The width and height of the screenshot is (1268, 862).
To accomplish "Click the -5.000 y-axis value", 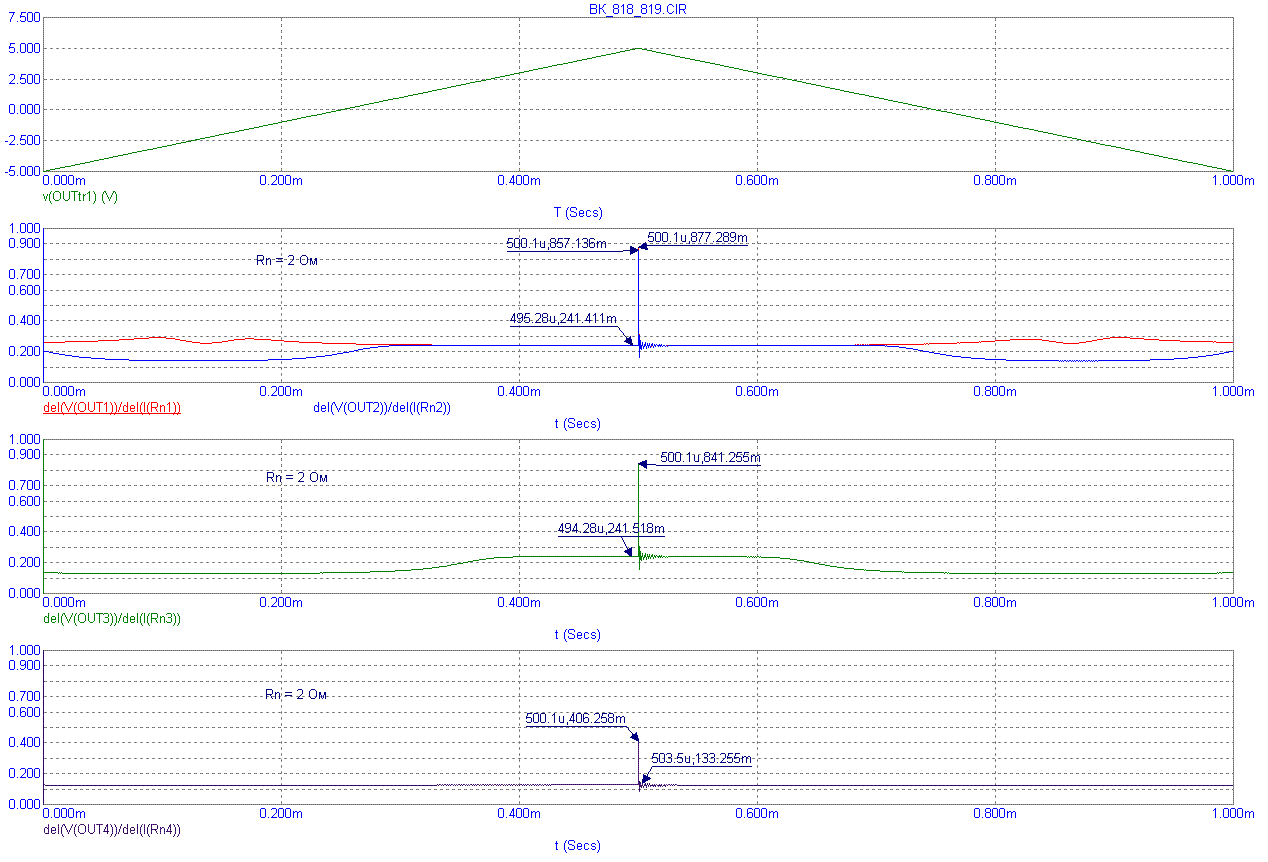I will click(x=22, y=172).
